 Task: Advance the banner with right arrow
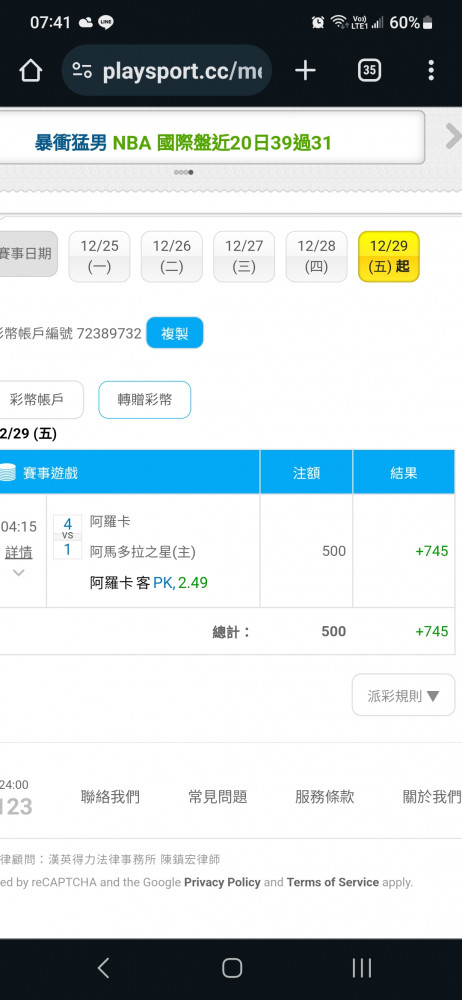point(452,136)
